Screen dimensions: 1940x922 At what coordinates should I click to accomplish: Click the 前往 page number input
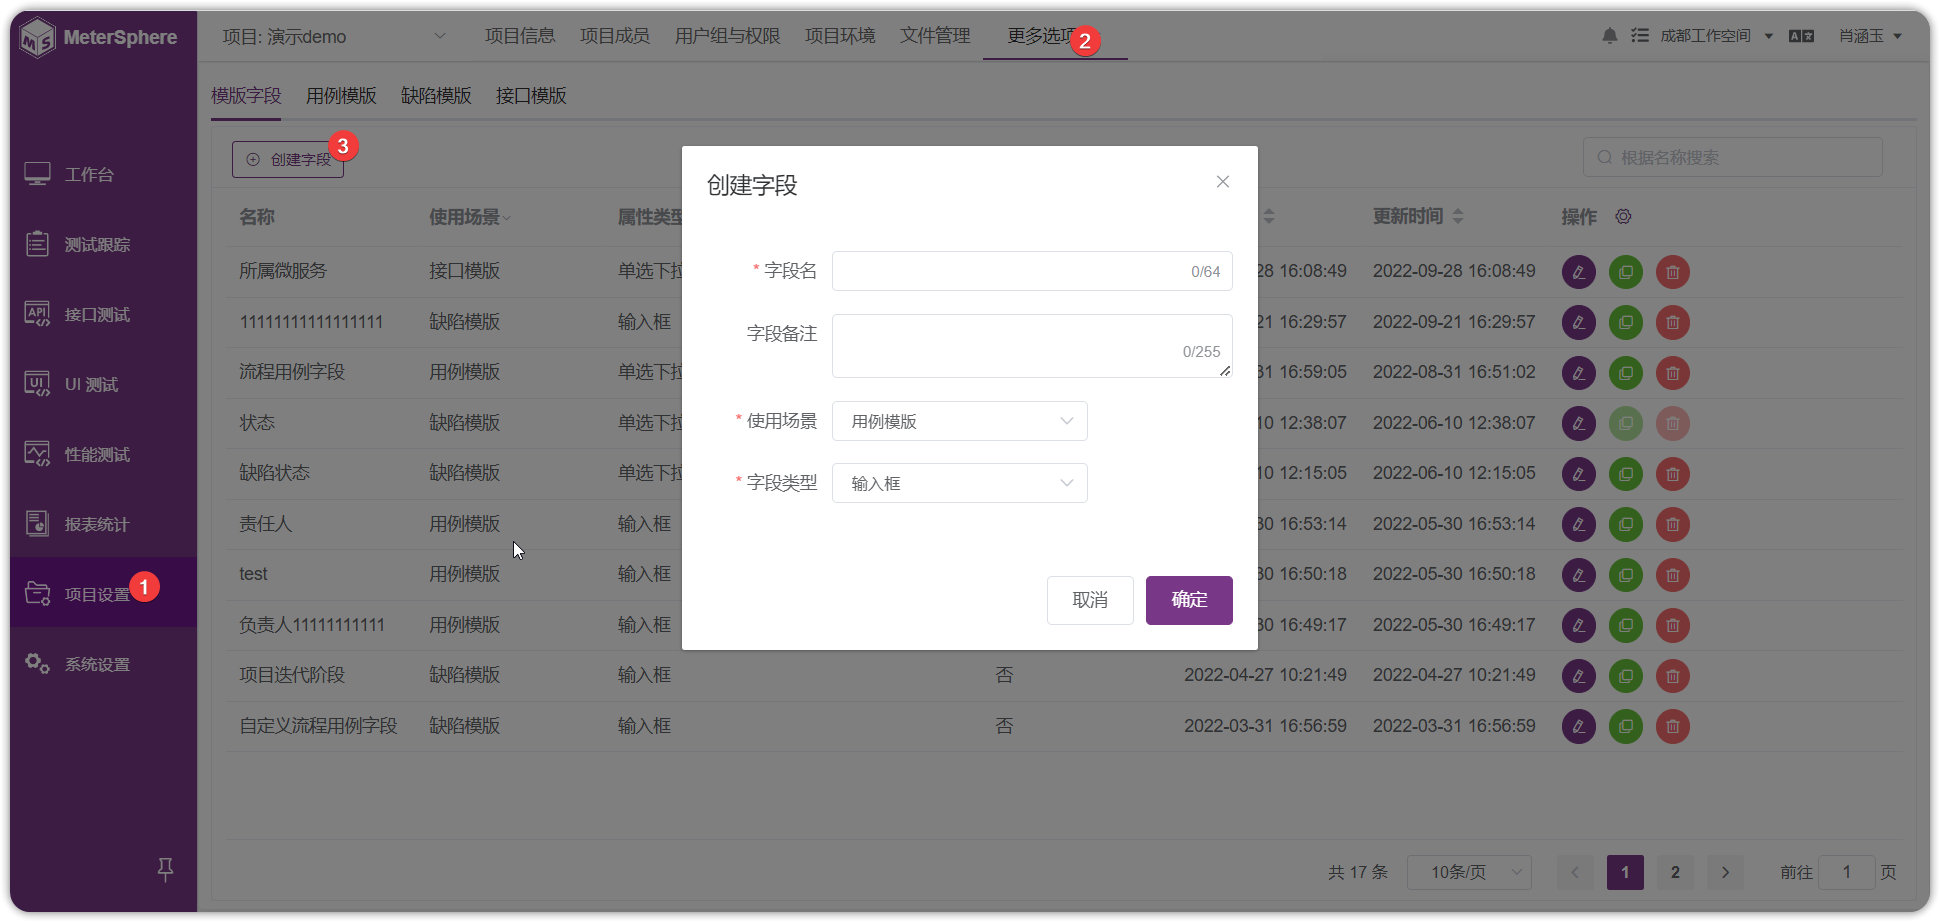(1846, 872)
